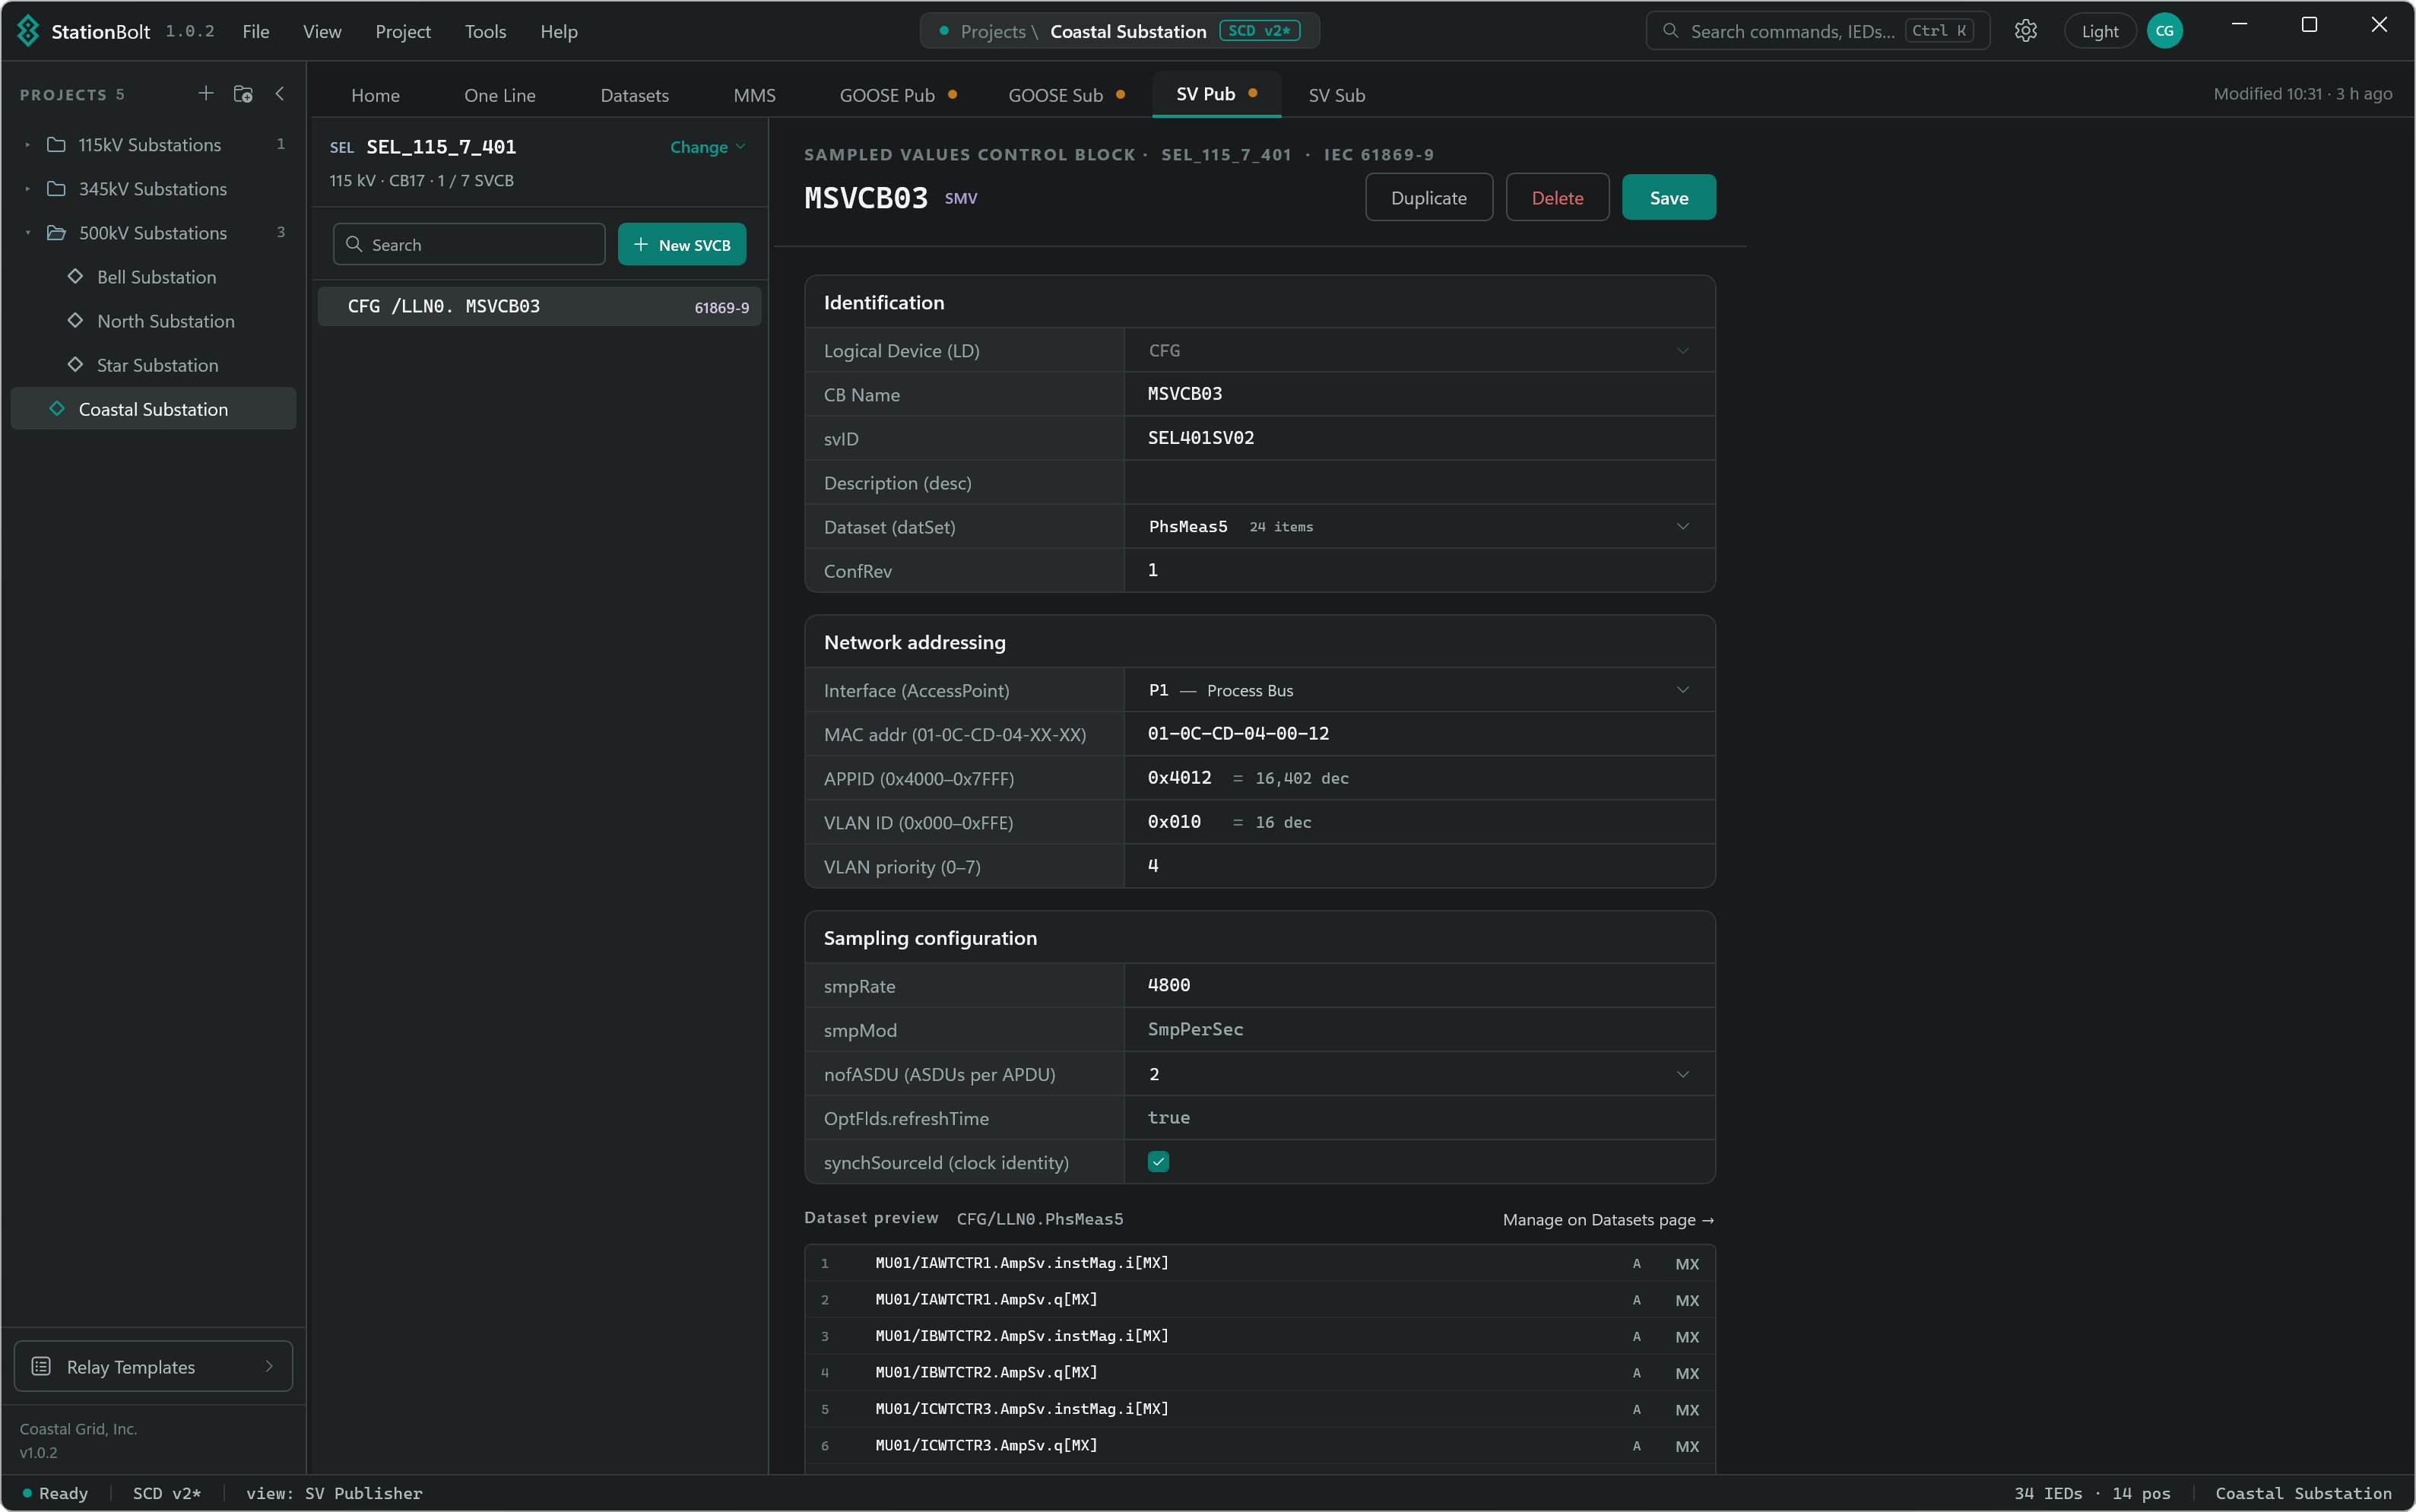
Task: Edit the ConfRev value field
Action: click(1419, 570)
